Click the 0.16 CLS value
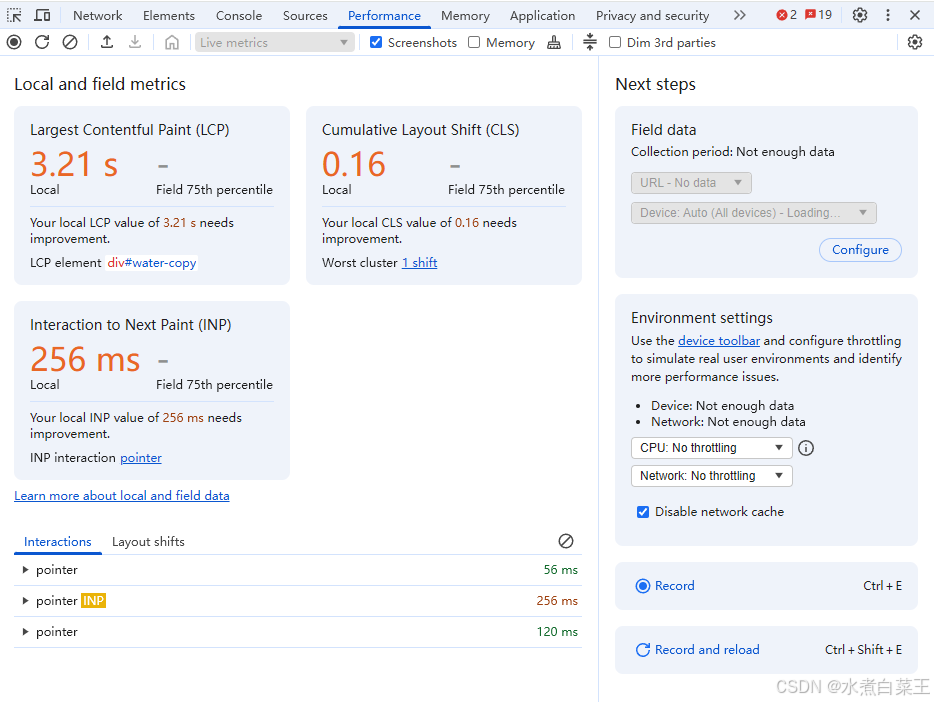Image resolution: width=934 pixels, height=702 pixels. coord(354,164)
